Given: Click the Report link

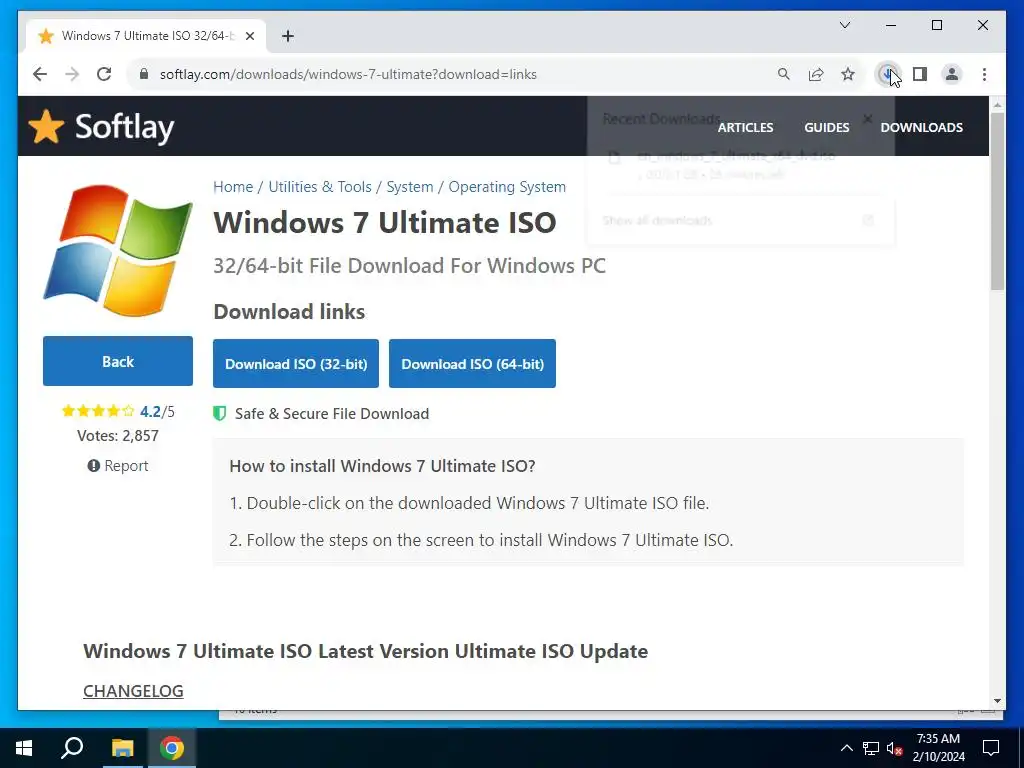Looking at the screenshot, I should point(118,466).
